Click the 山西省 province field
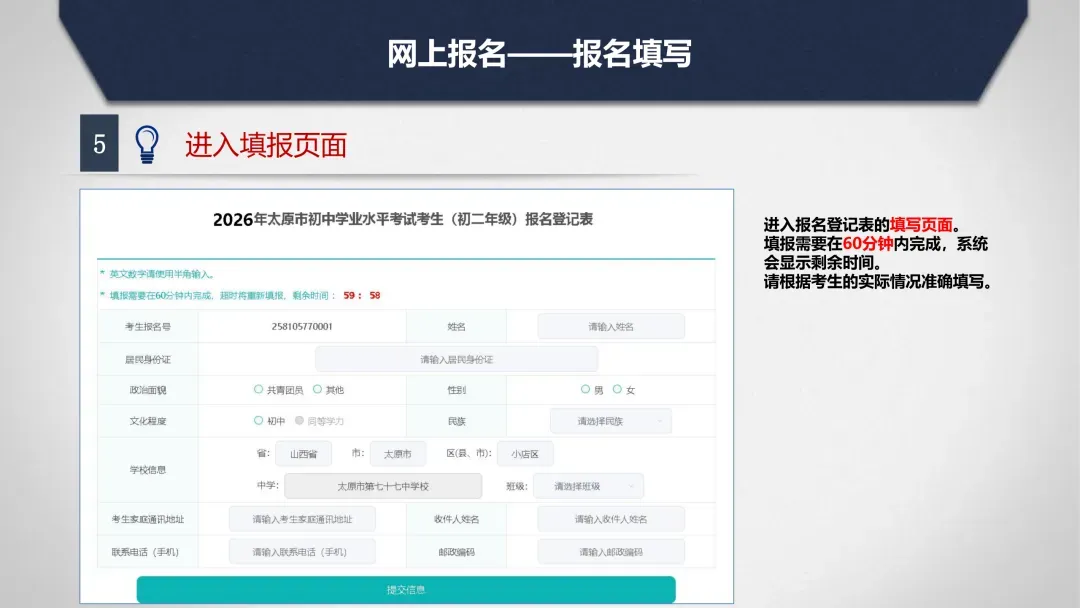Image resolution: width=1080 pixels, height=608 pixels. point(303,454)
